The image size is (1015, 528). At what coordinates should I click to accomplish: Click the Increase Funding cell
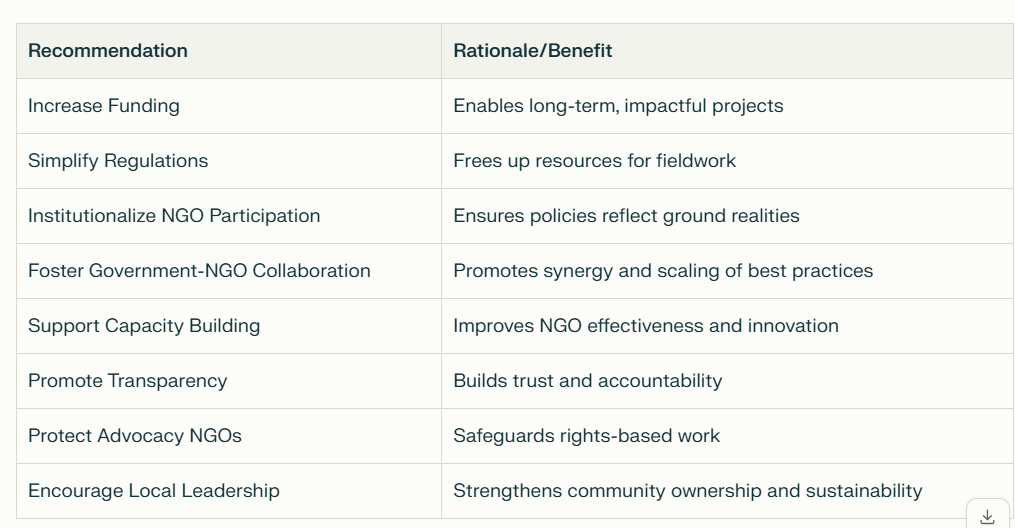(229, 106)
